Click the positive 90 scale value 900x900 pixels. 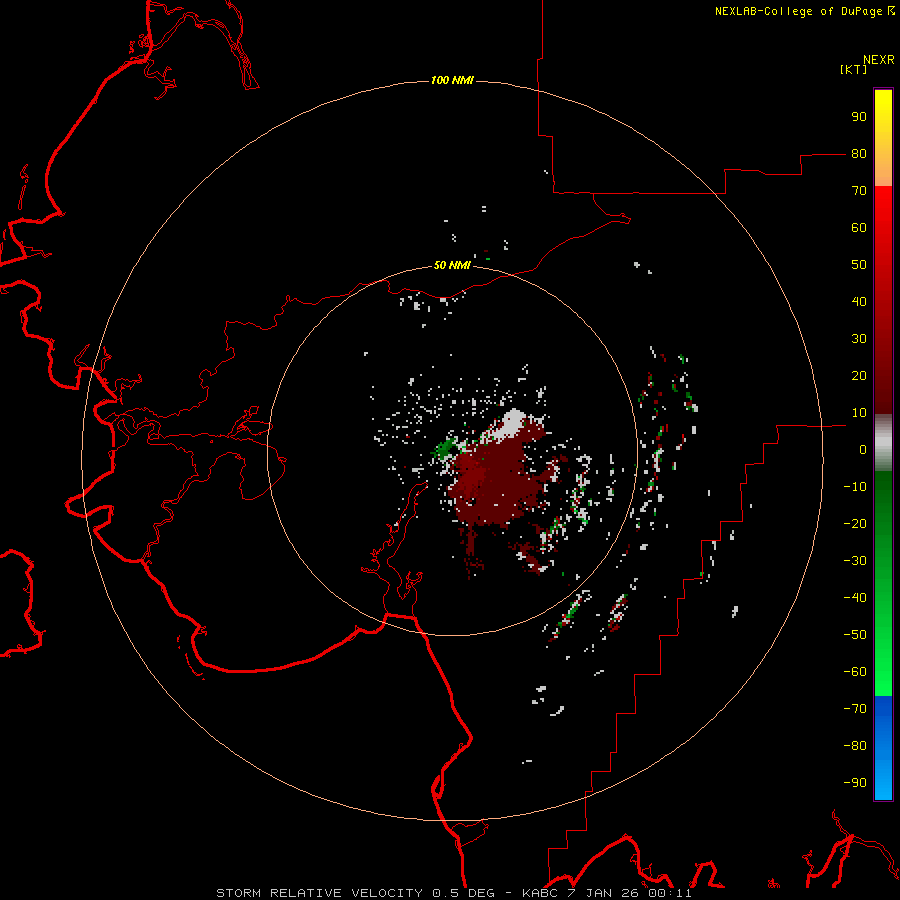pos(859,117)
